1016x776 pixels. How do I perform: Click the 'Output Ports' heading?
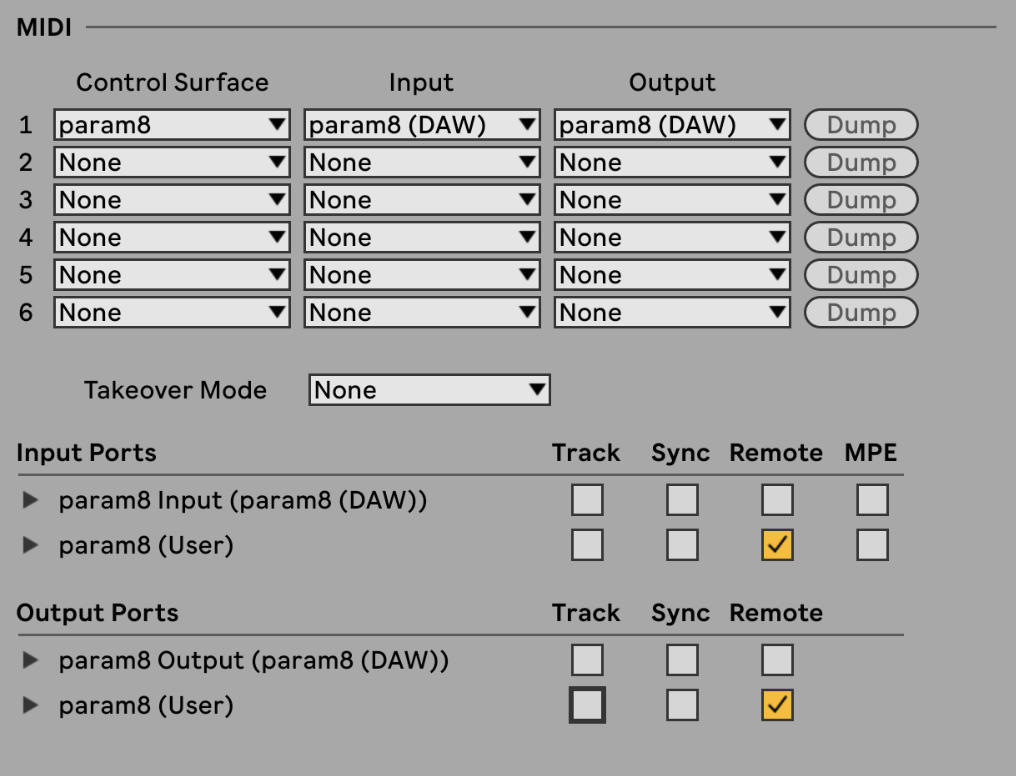coord(97,612)
